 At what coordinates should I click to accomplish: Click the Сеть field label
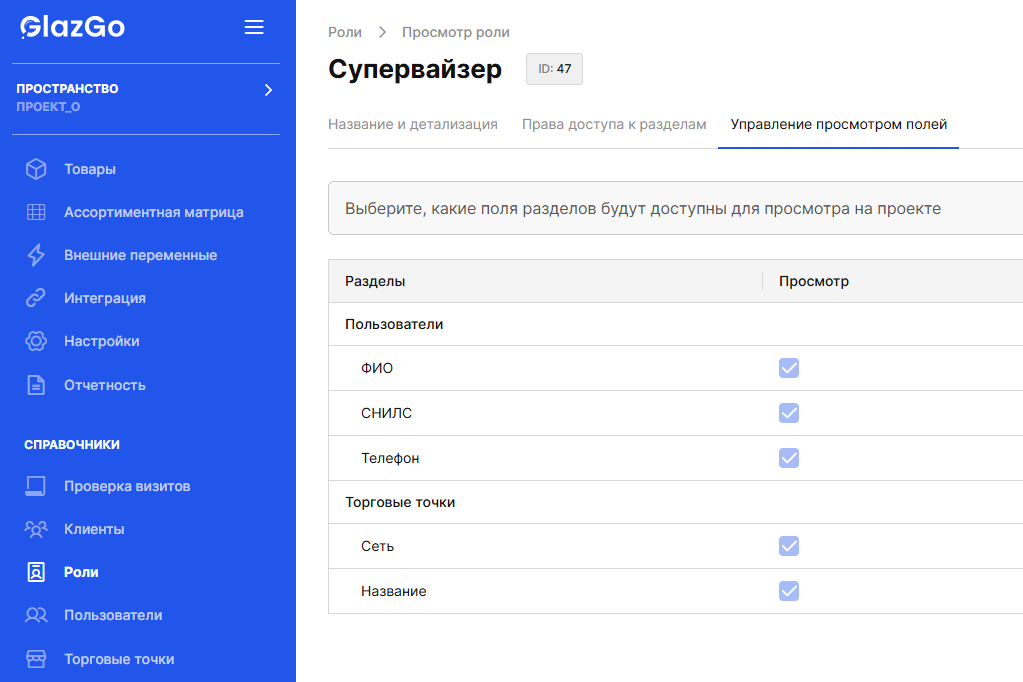coord(377,546)
